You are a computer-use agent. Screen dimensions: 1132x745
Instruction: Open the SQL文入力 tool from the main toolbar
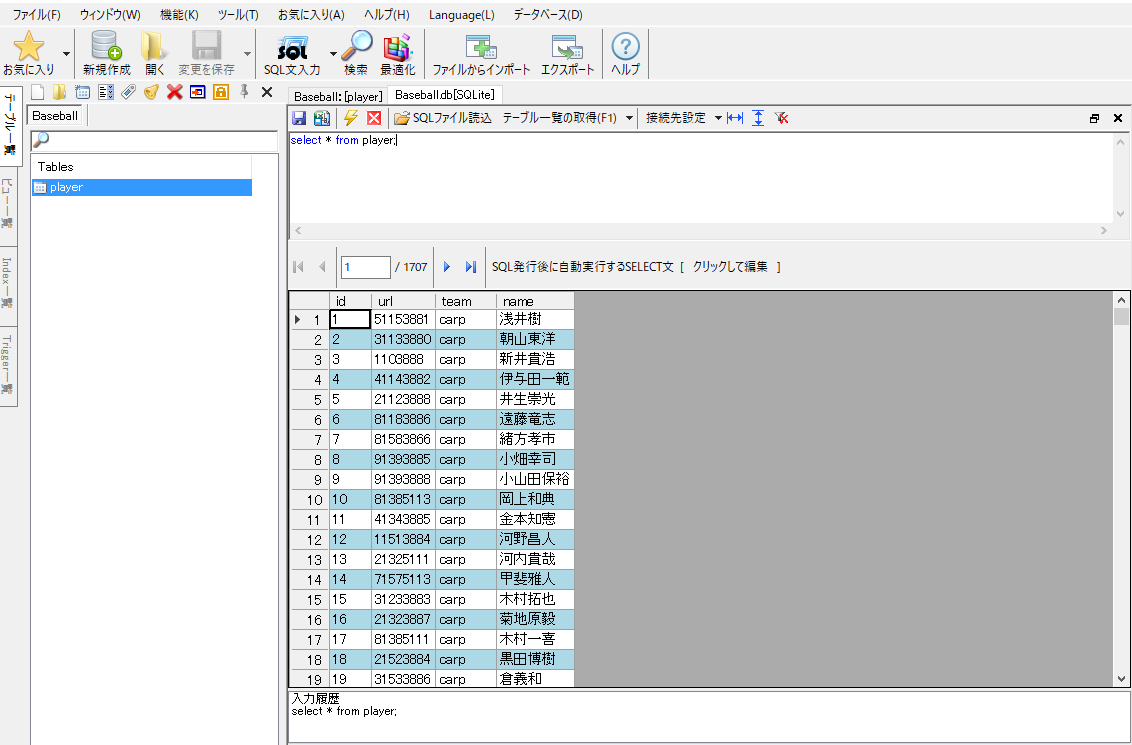(x=291, y=52)
